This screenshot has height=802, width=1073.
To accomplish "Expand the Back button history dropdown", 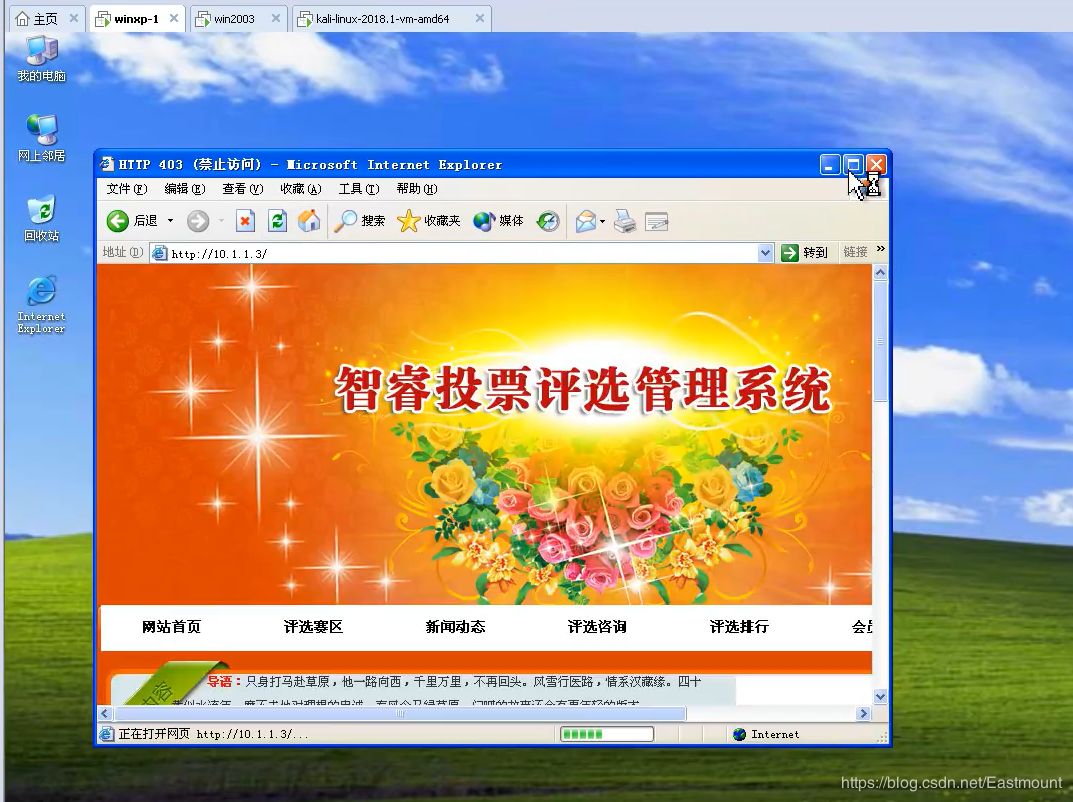I will [x=170, y=221].
